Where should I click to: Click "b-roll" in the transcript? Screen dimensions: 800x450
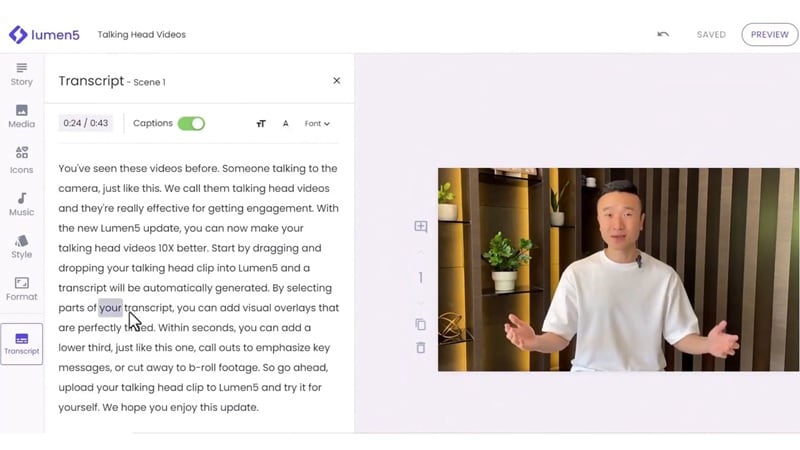coord(202,367)
